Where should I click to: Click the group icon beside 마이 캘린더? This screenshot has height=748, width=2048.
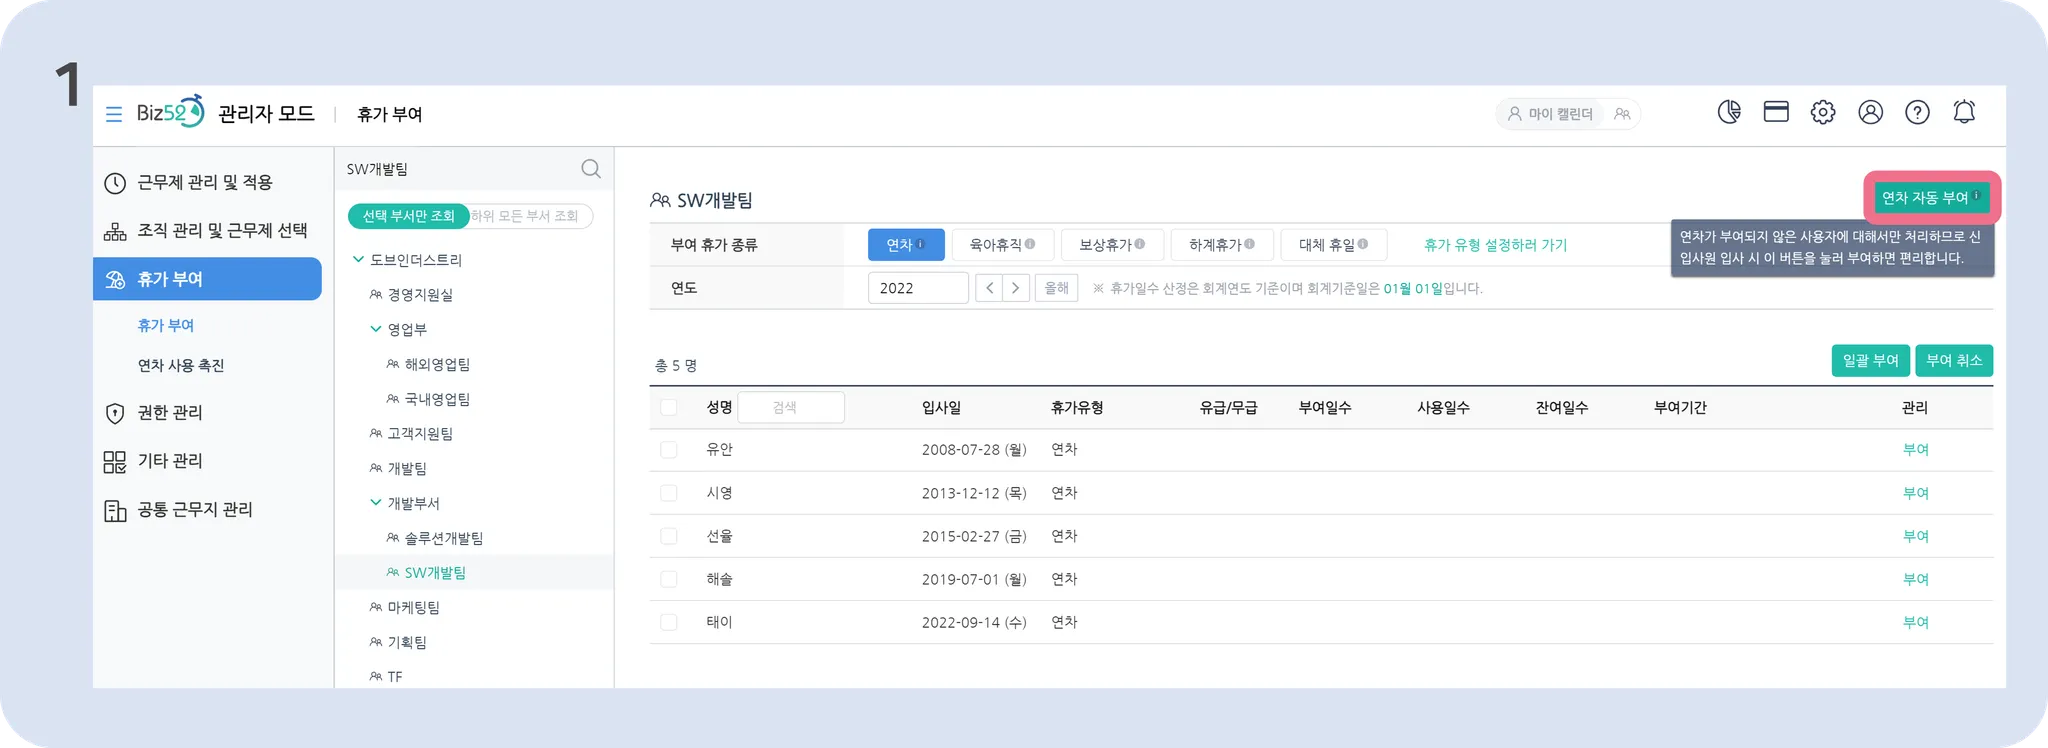(x=1622, y=114)
